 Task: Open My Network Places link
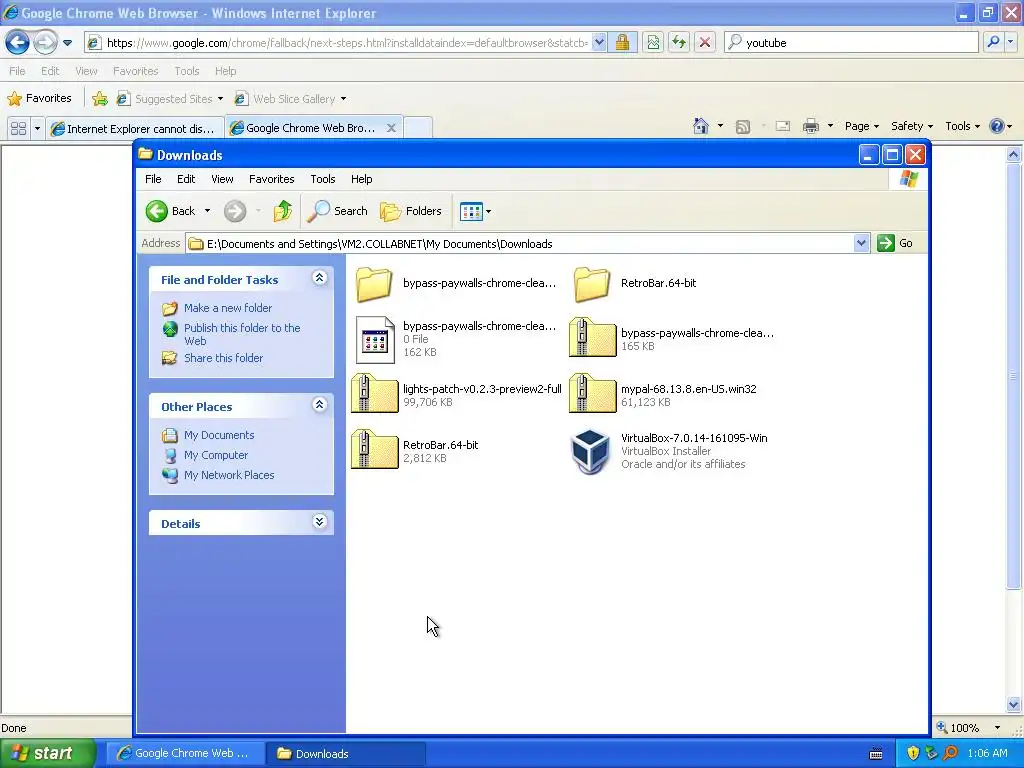click(x=229, y=475)
